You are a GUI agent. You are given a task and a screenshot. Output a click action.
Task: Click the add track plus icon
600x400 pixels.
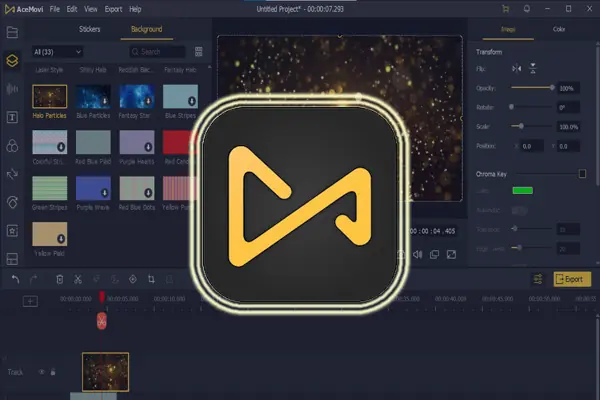click(x=30, y=301)
